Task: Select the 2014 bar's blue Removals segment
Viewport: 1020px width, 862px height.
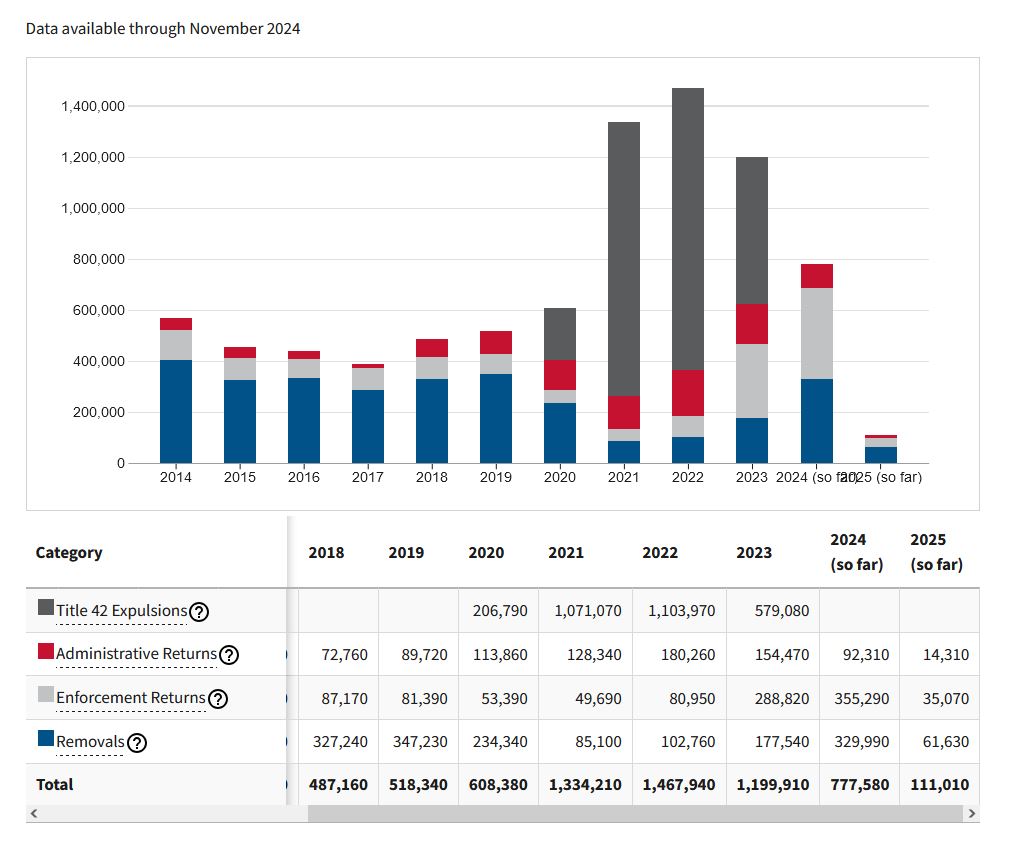Action: [176, 411]
